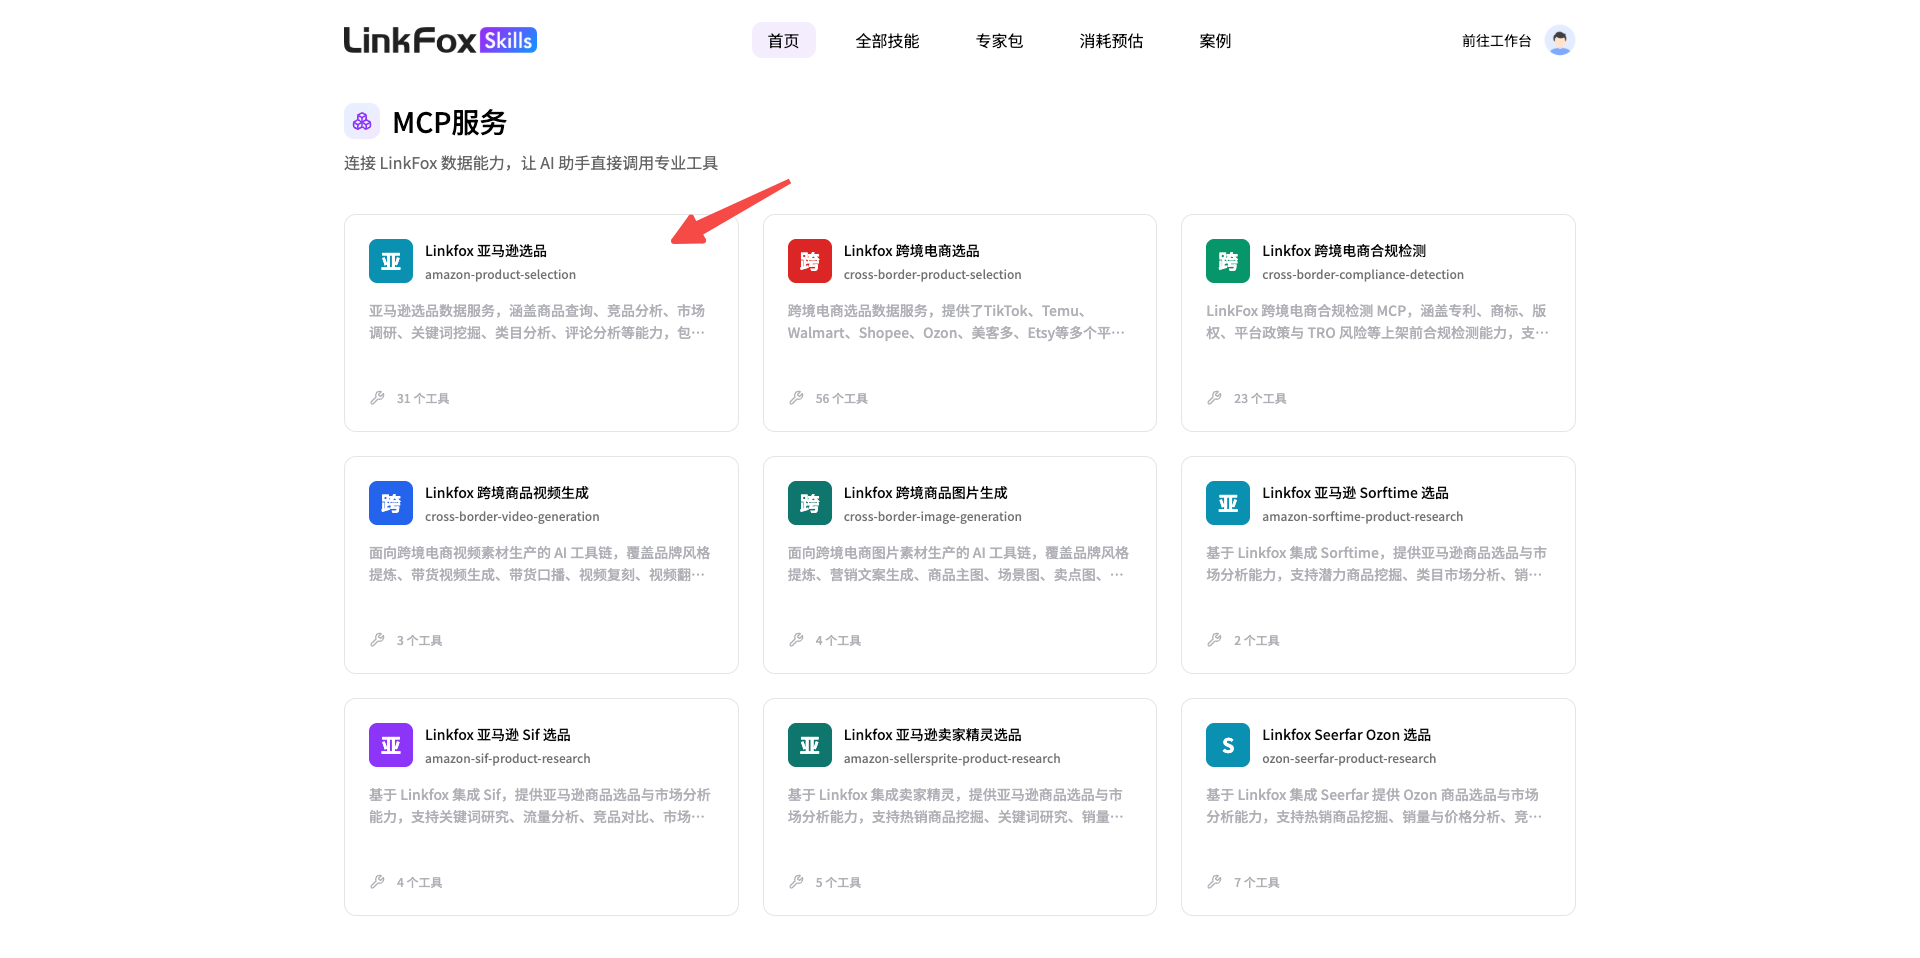Screen dimensions: 1920x958
Task: Click the purple MCP服务 section icon
Action: coord(362,121)
